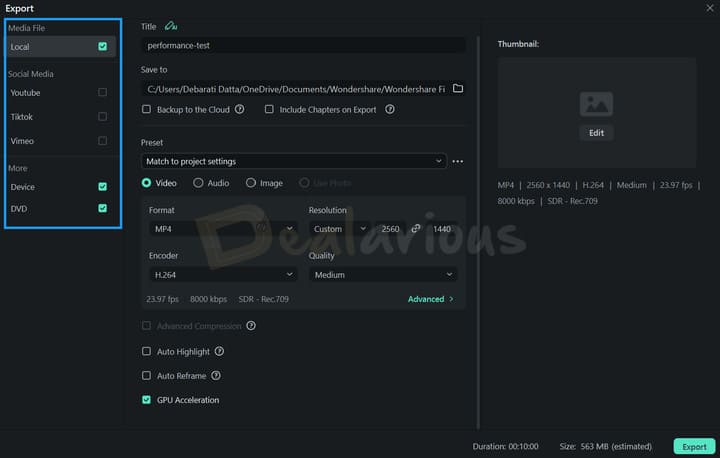
Task: Enable the Youtube export checkbox
Action: [102, 92]
